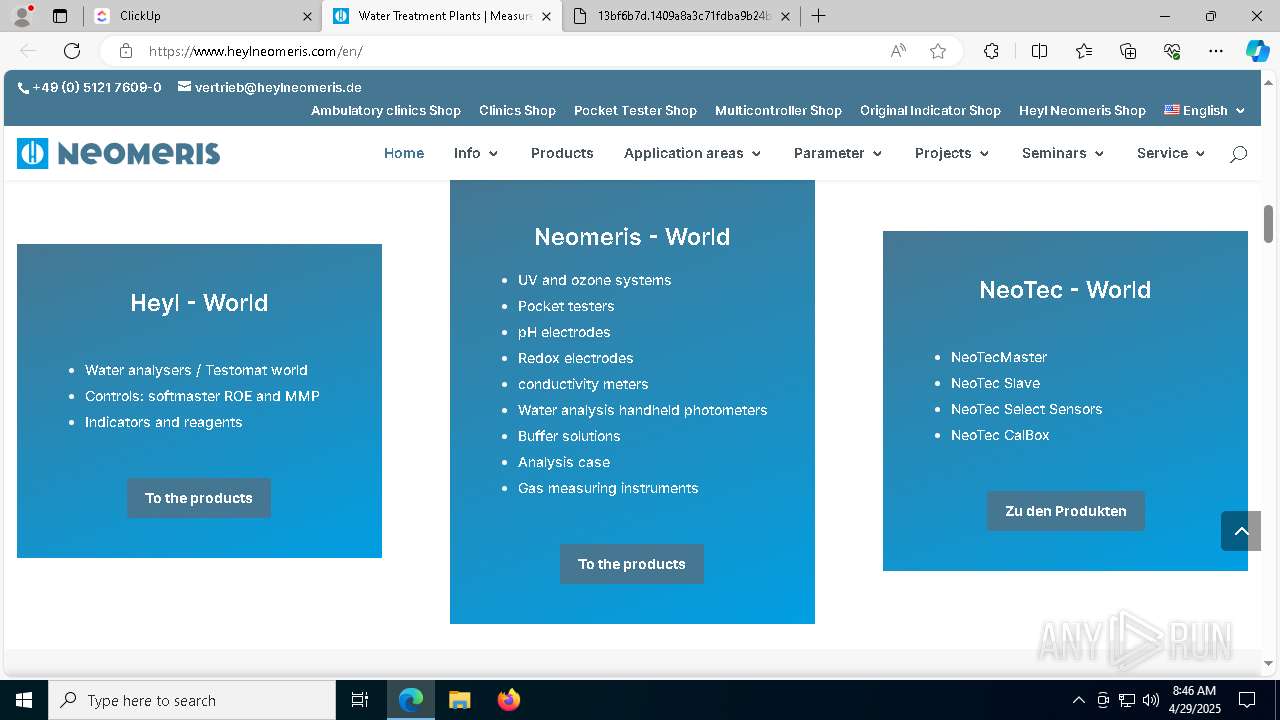
Task: Show hidden system tray icons
Action: (x=1078, y=700)
